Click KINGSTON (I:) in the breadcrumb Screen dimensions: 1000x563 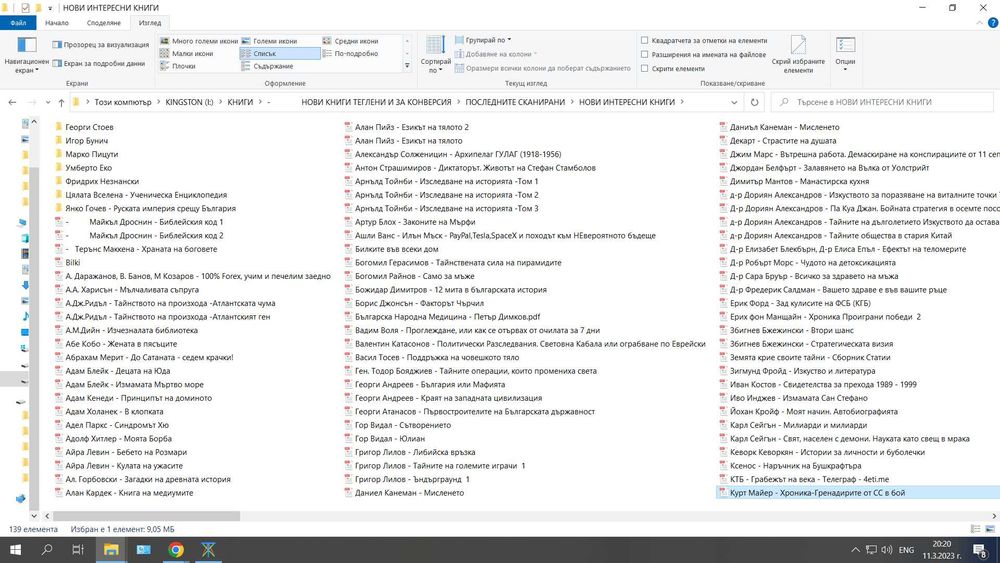point(189,102)
